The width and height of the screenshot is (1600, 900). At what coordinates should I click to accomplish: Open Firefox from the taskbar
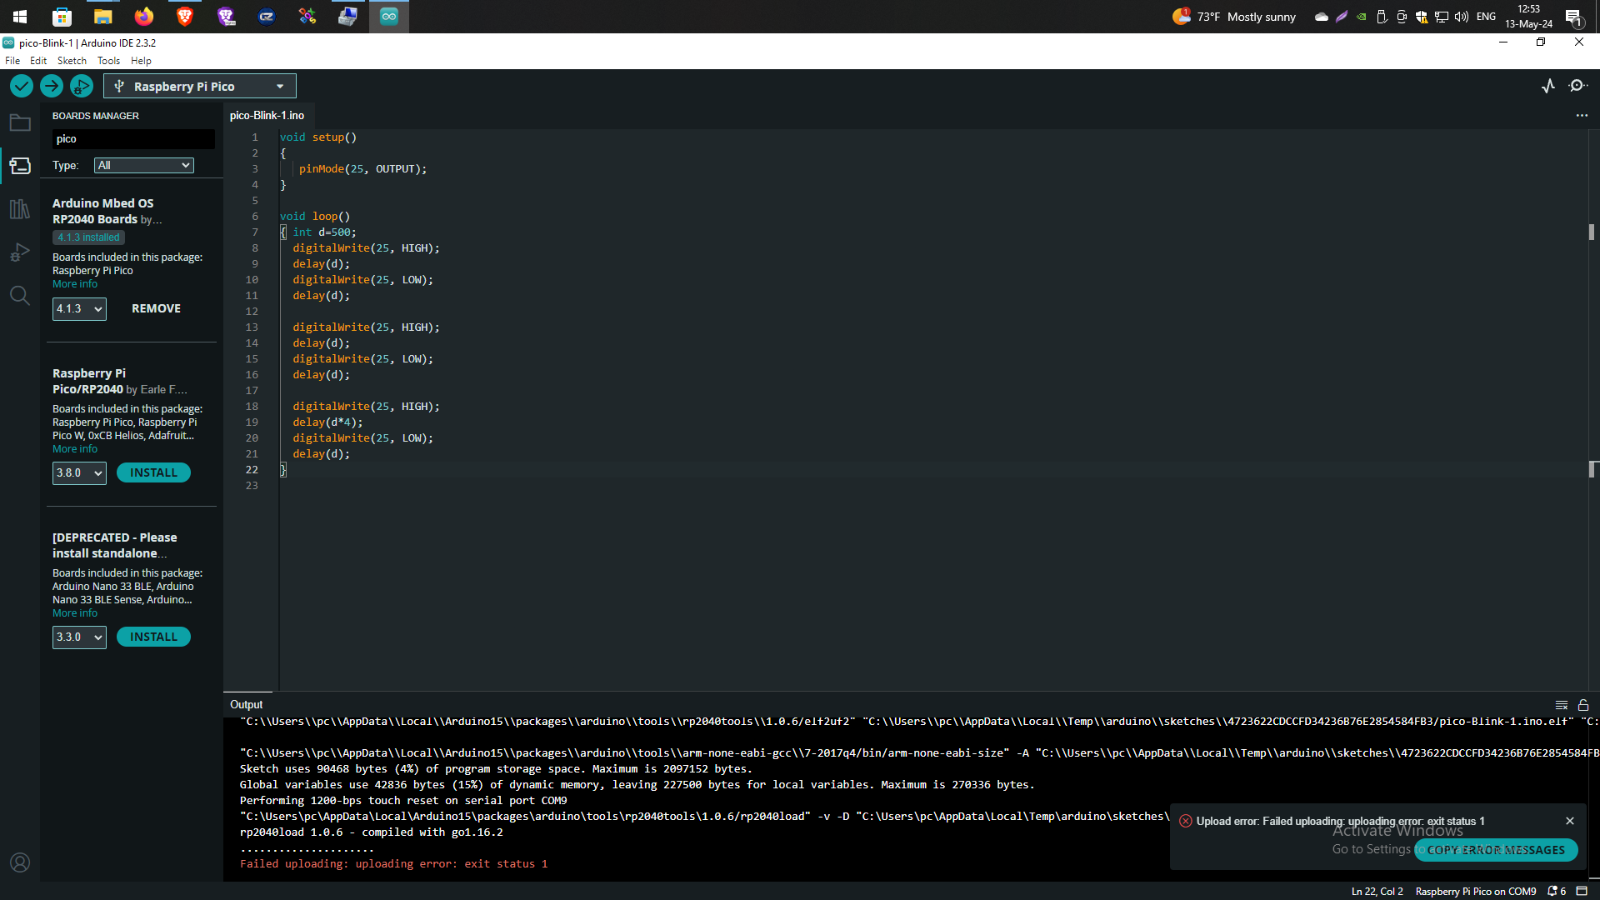(x=144, y=16)
